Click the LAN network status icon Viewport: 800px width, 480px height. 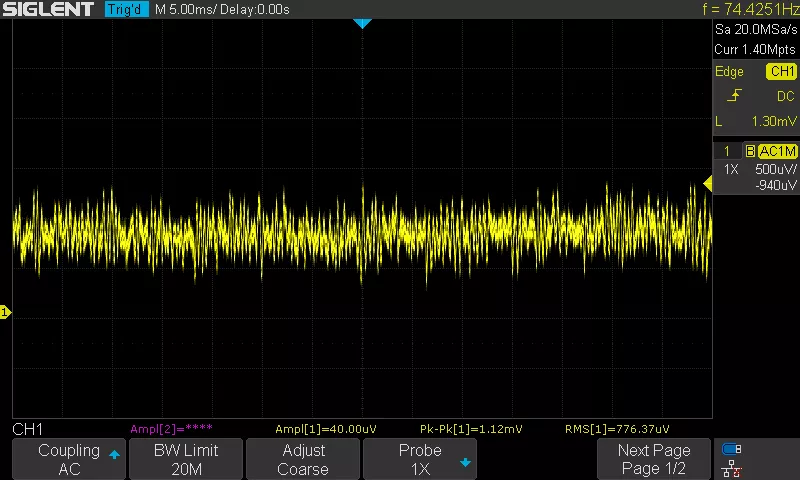point(731,467)
